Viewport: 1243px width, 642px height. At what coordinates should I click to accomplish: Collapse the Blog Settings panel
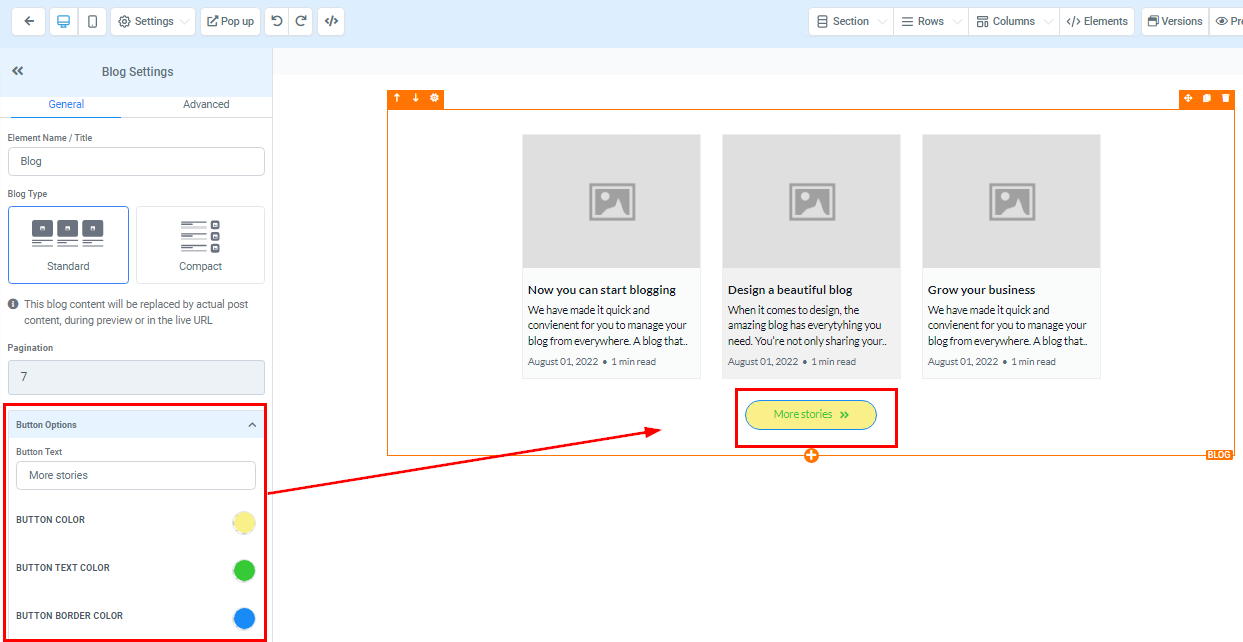pos(18,71)
